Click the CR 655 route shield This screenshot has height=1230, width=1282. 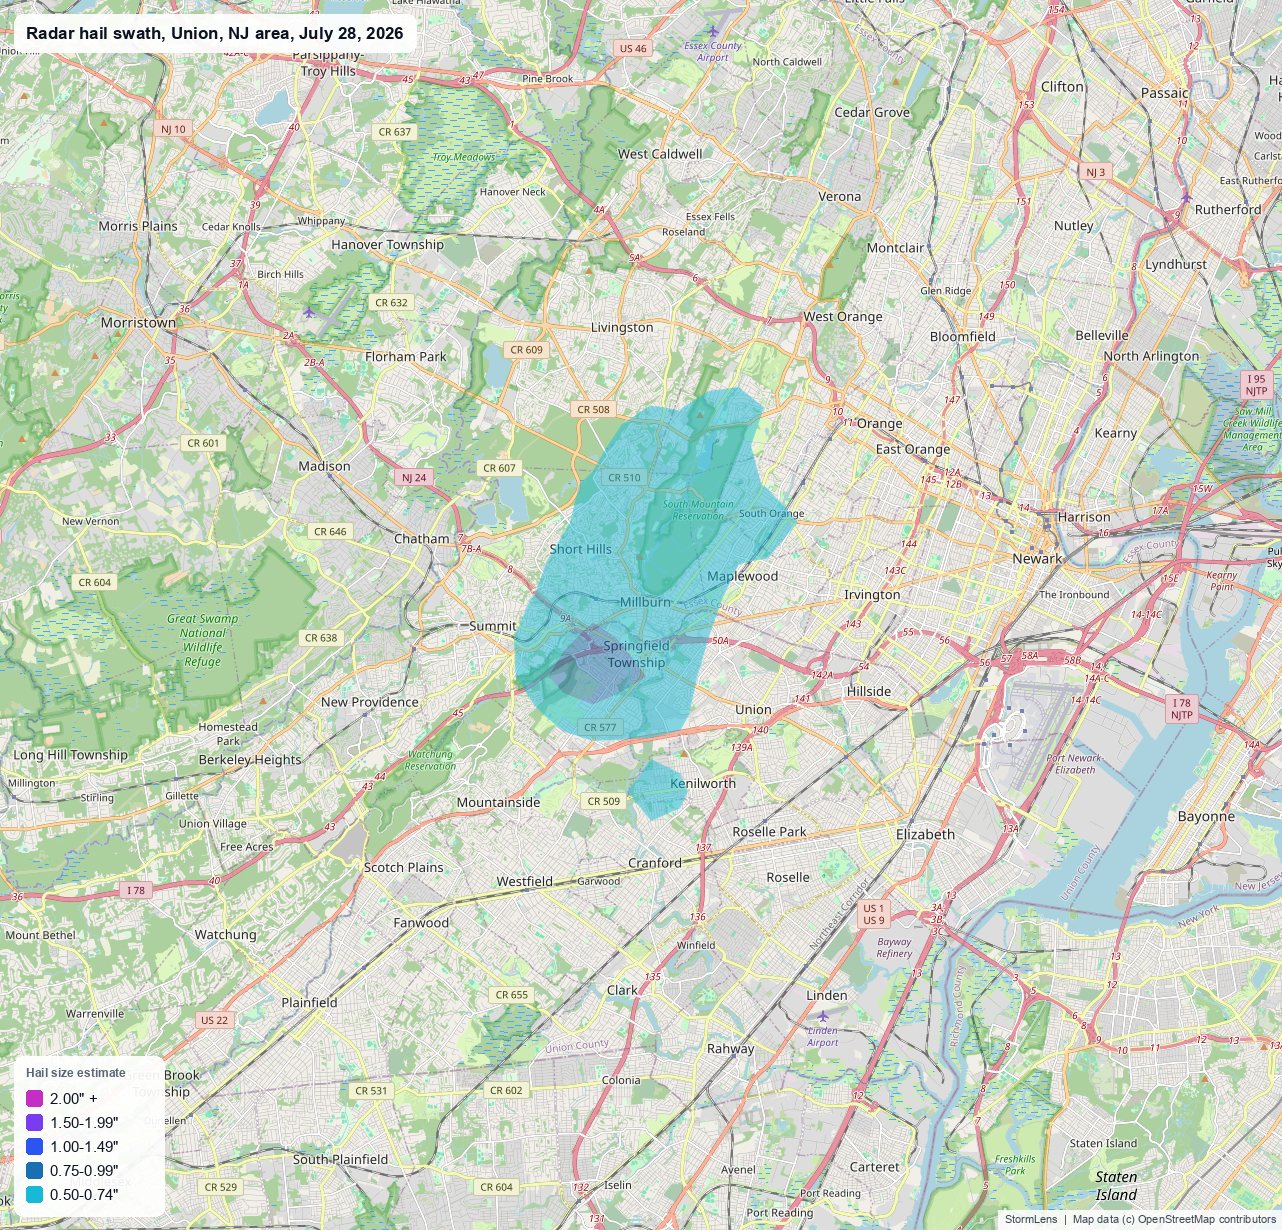pyautogui.click(x=512, y=995)
